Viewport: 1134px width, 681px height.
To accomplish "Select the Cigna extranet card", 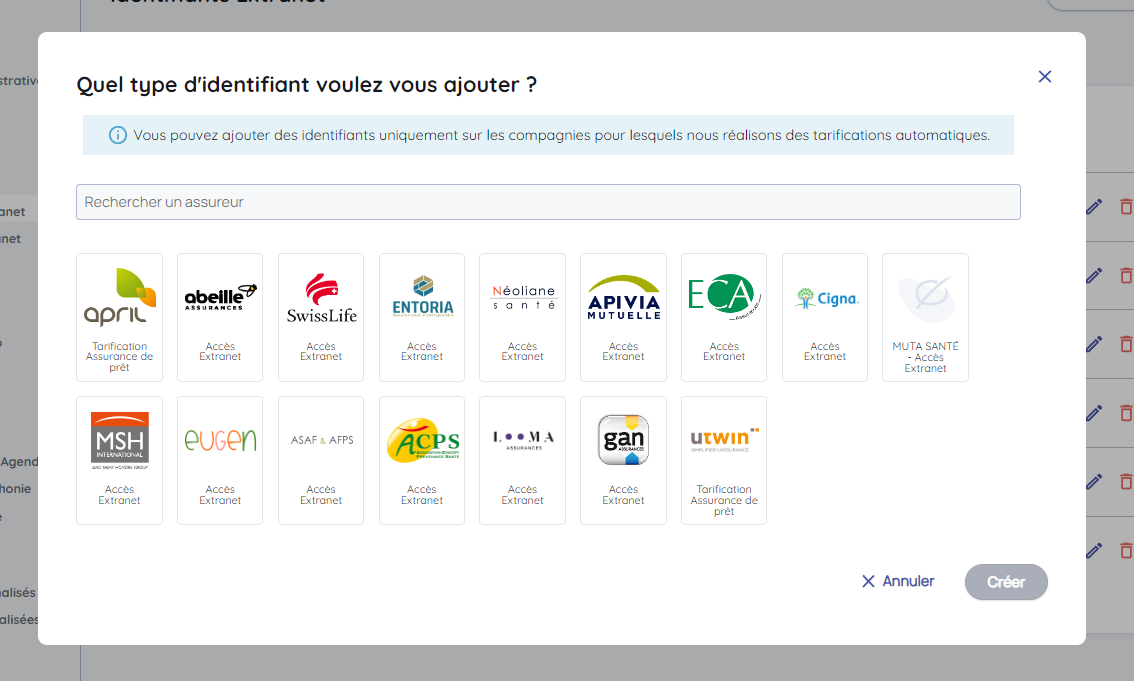I will click(x=825, y=317).
